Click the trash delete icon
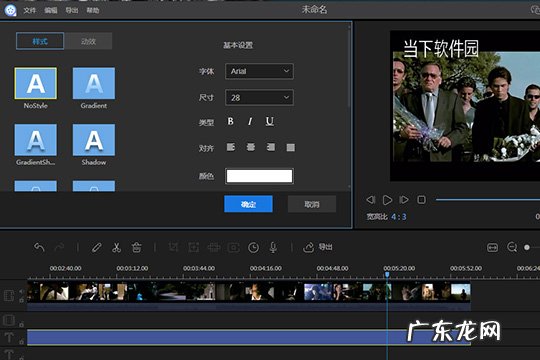The height and width of the screenshot is (360, 540). [136, 247]
